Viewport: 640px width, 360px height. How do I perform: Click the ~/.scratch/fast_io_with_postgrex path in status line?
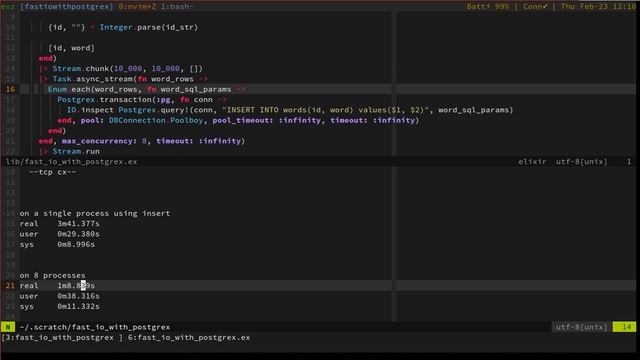pos(95,327)
